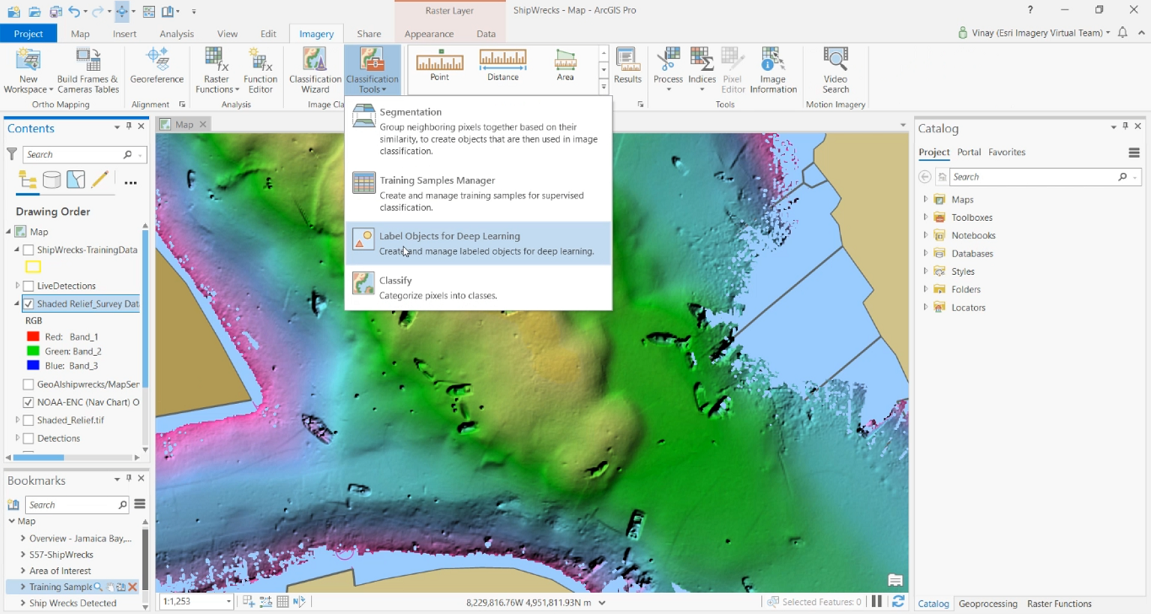1151x614 pixels.
Task: Check the Shaded_Relief.tif layer visibility
Action: pyautogui.click(x=27, y=420)
